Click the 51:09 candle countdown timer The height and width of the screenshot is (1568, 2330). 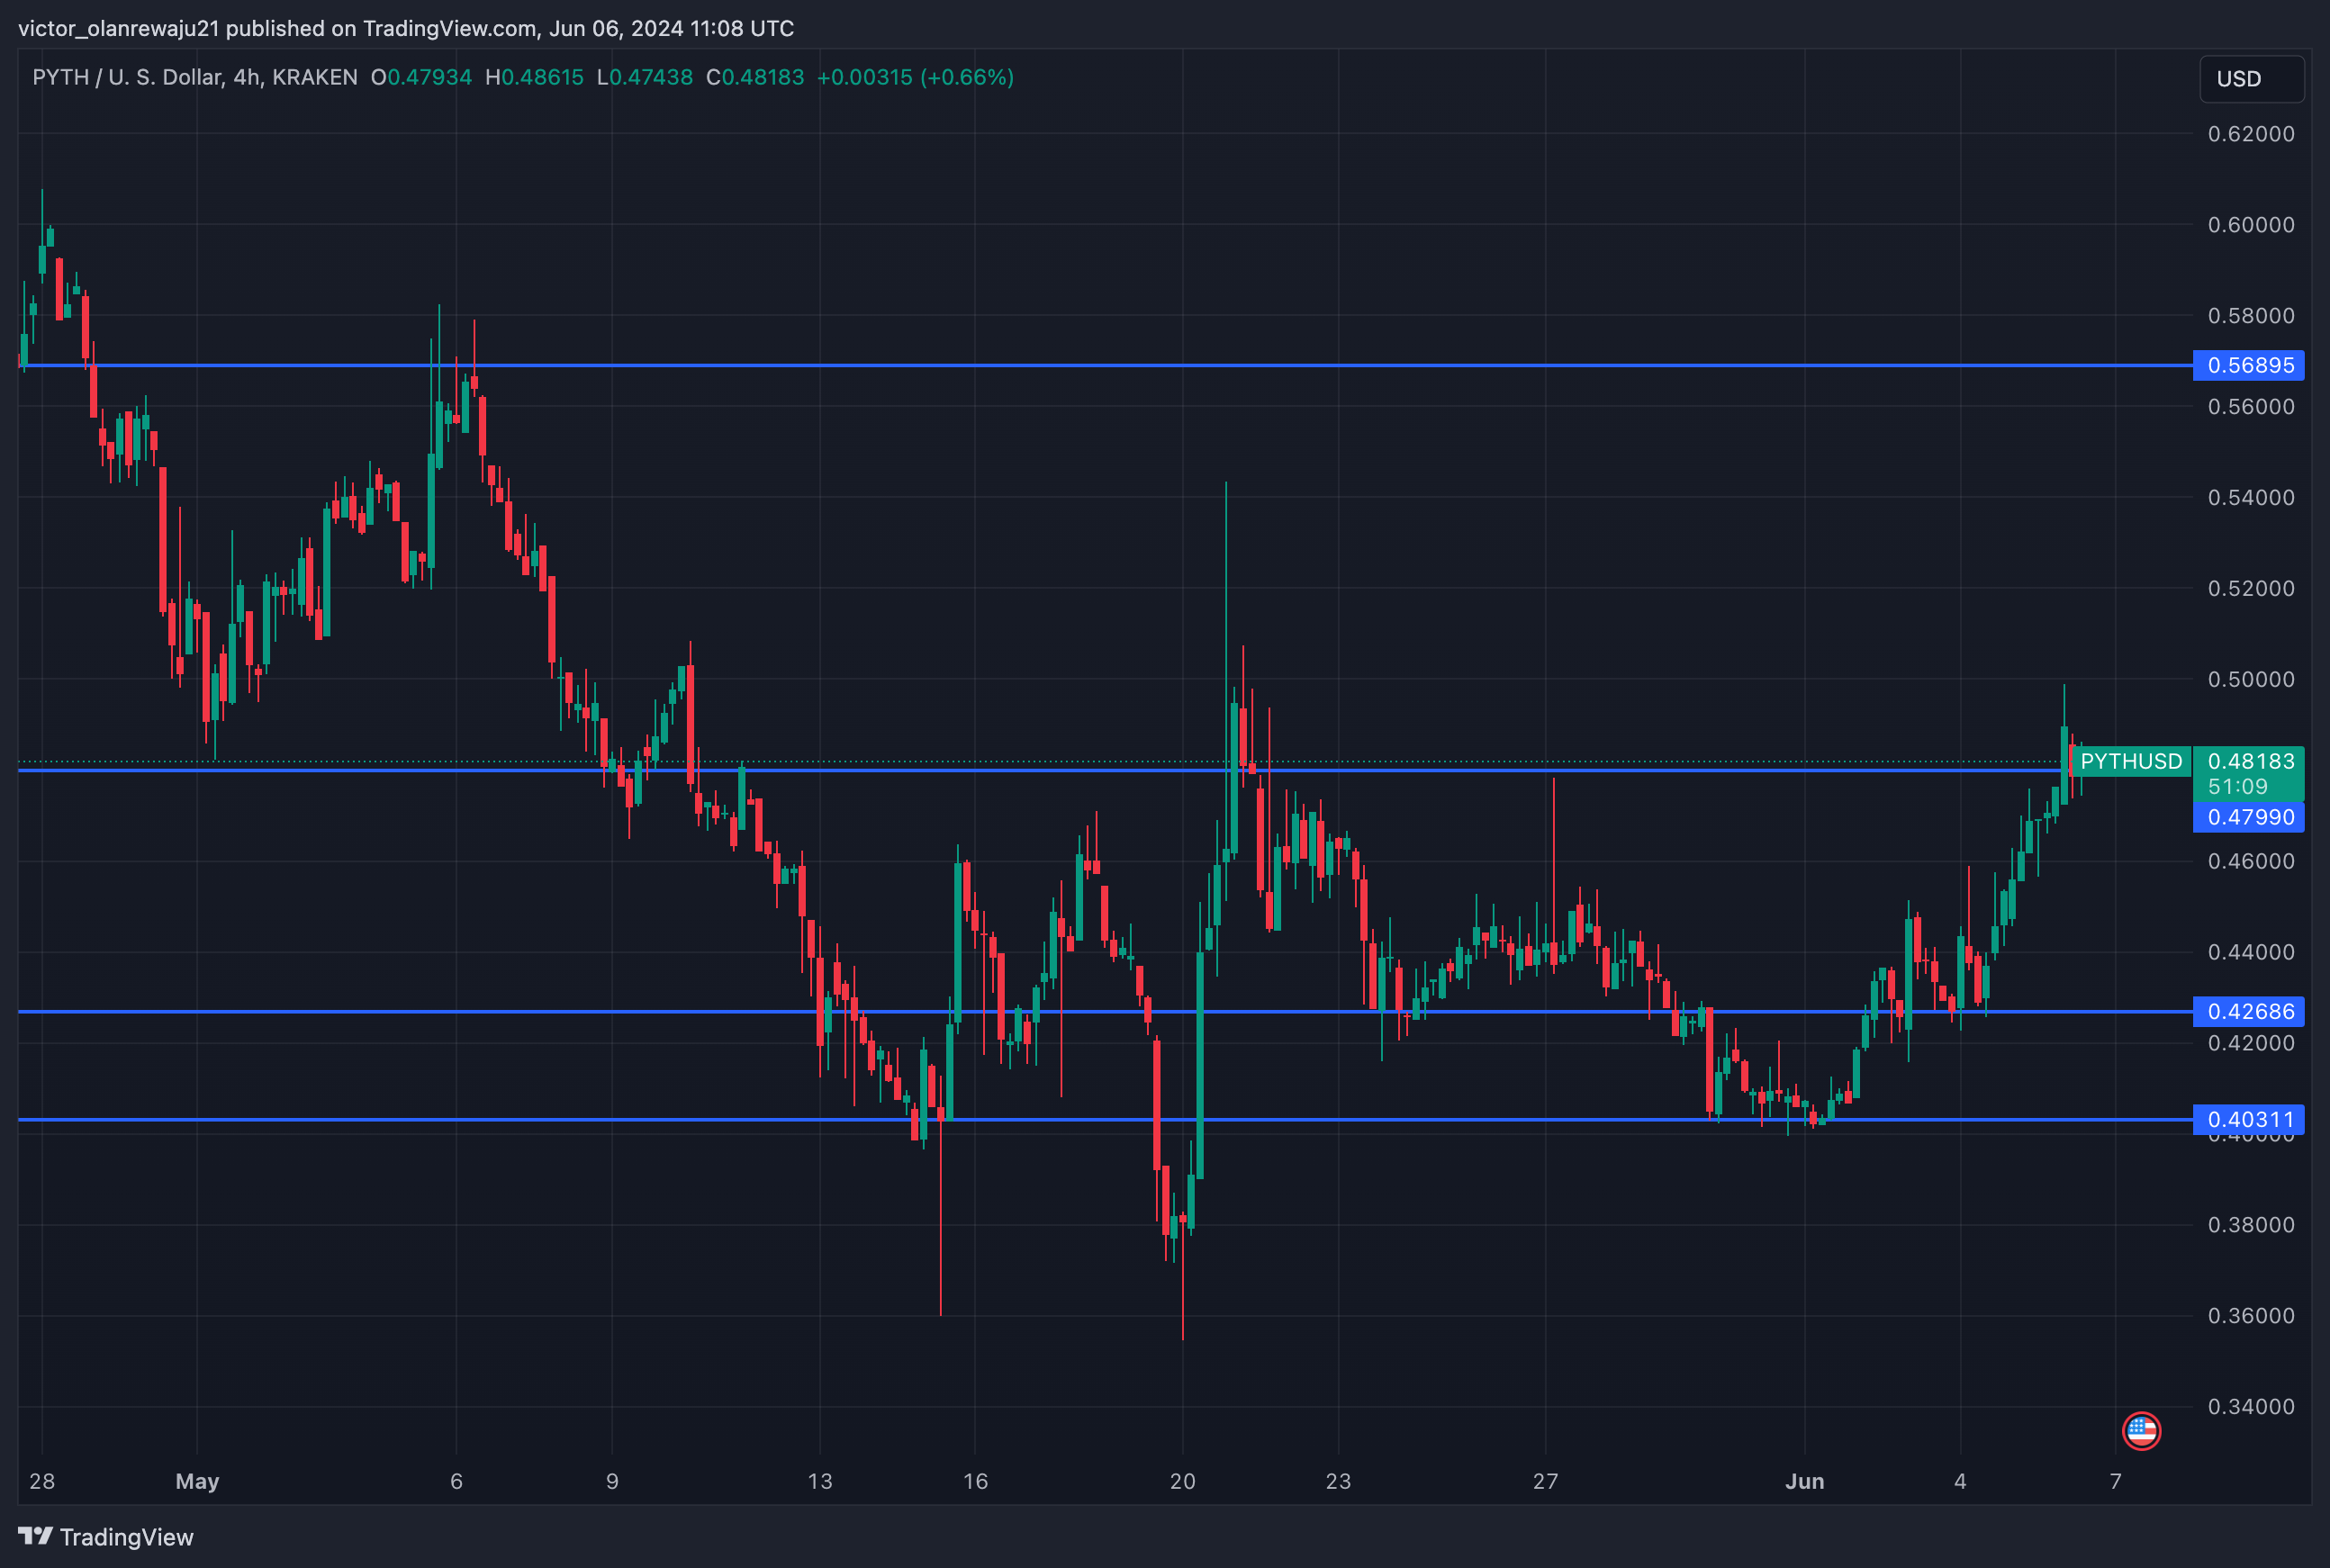(2237, 787)
